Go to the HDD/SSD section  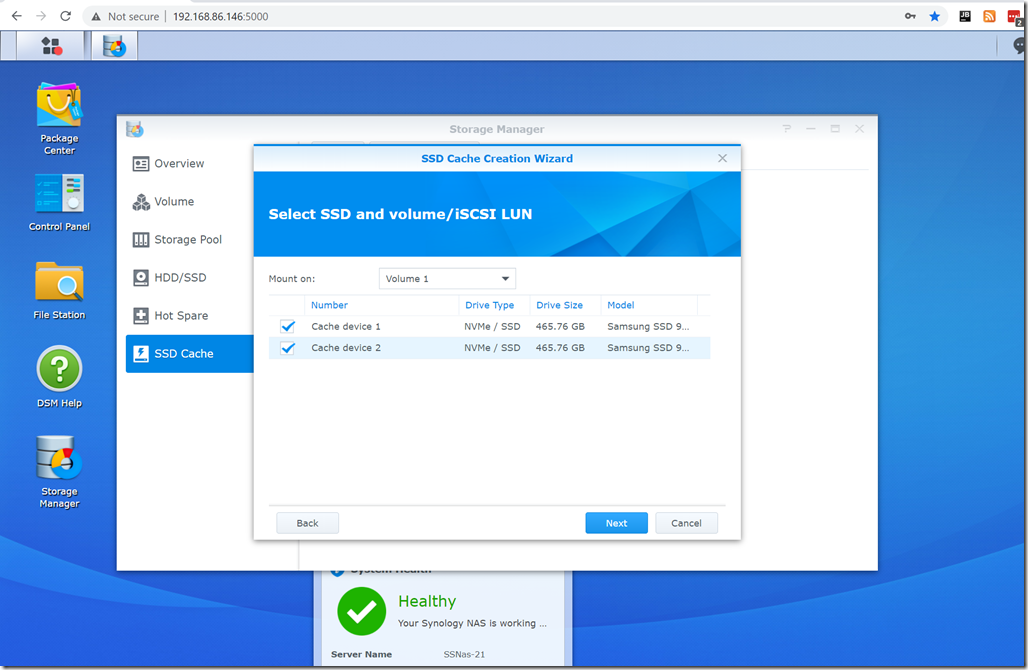coord(189,277)
